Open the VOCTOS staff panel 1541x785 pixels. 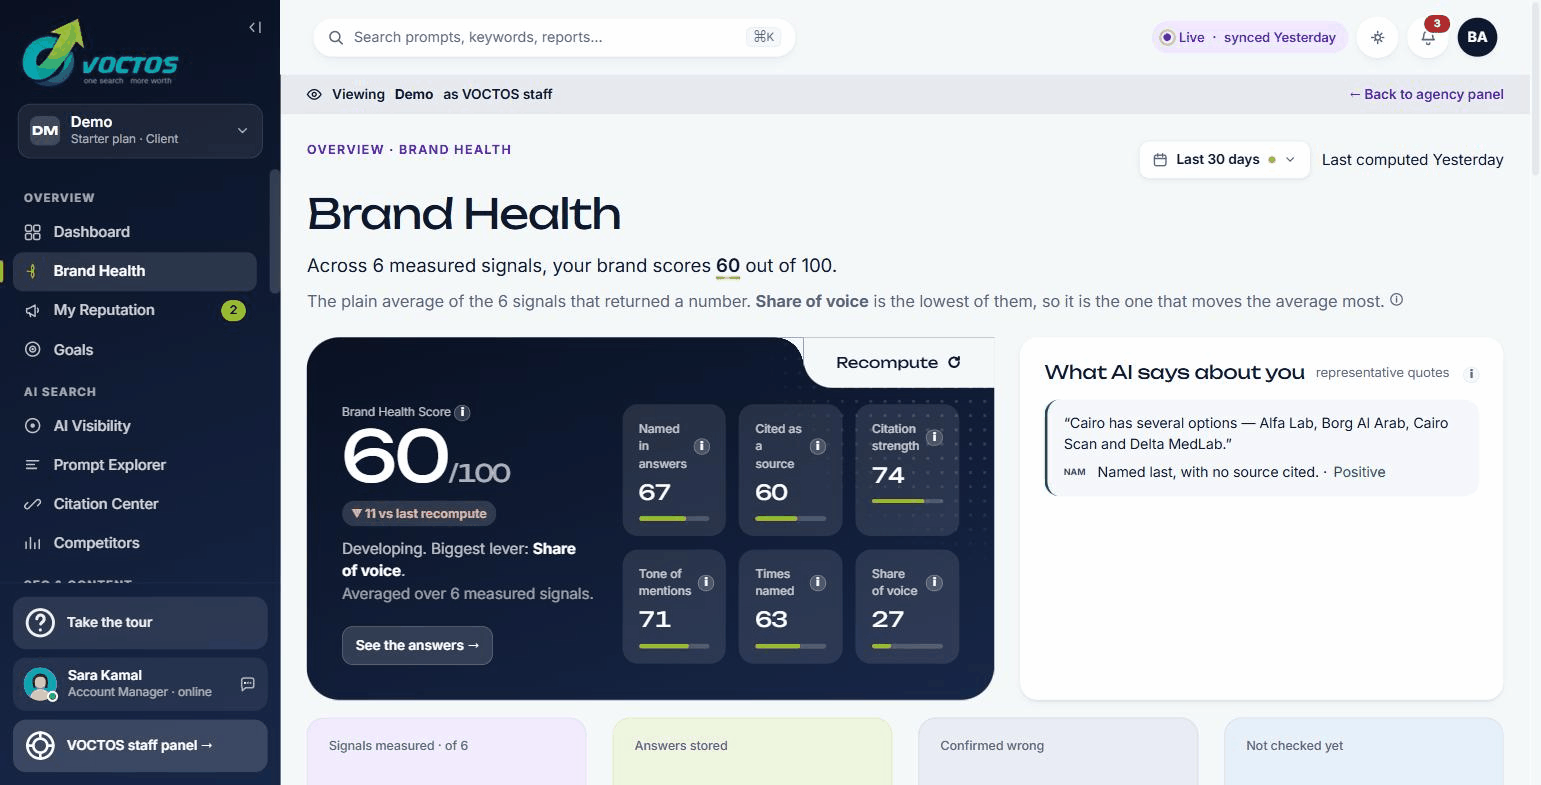click(x=140, y=745)
